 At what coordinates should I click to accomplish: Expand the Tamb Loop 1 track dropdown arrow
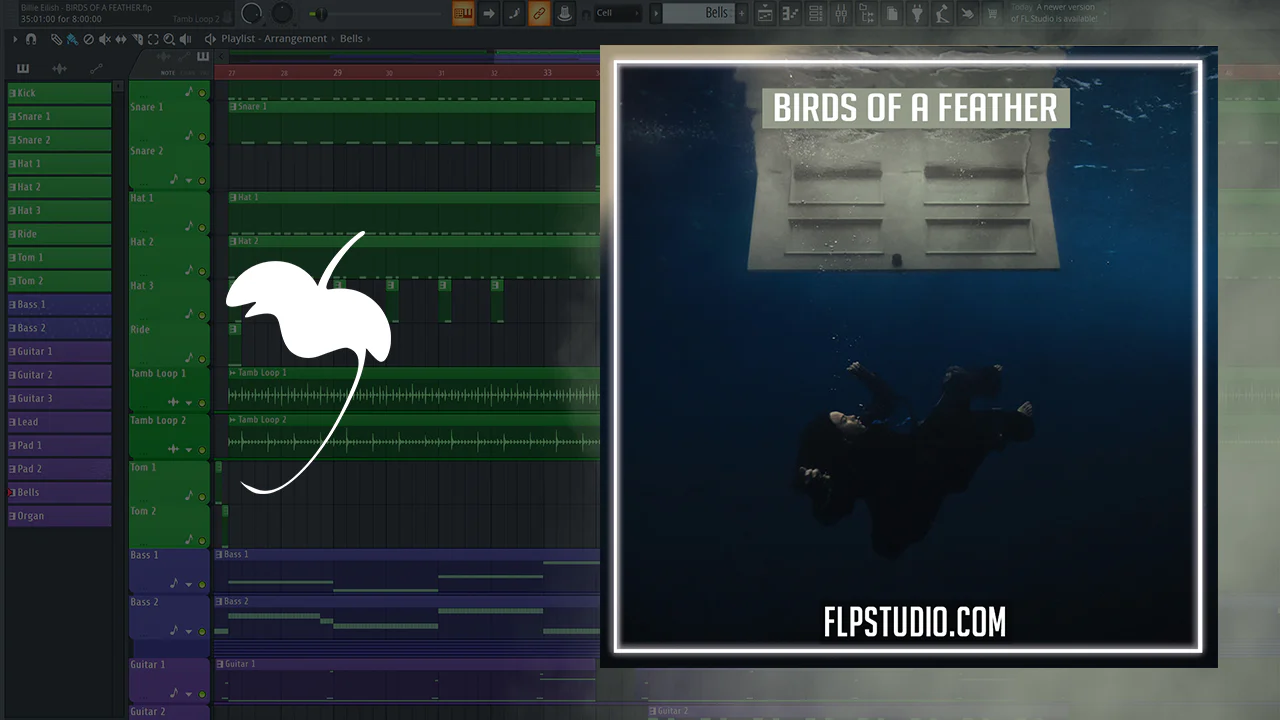tap(188, 403)
